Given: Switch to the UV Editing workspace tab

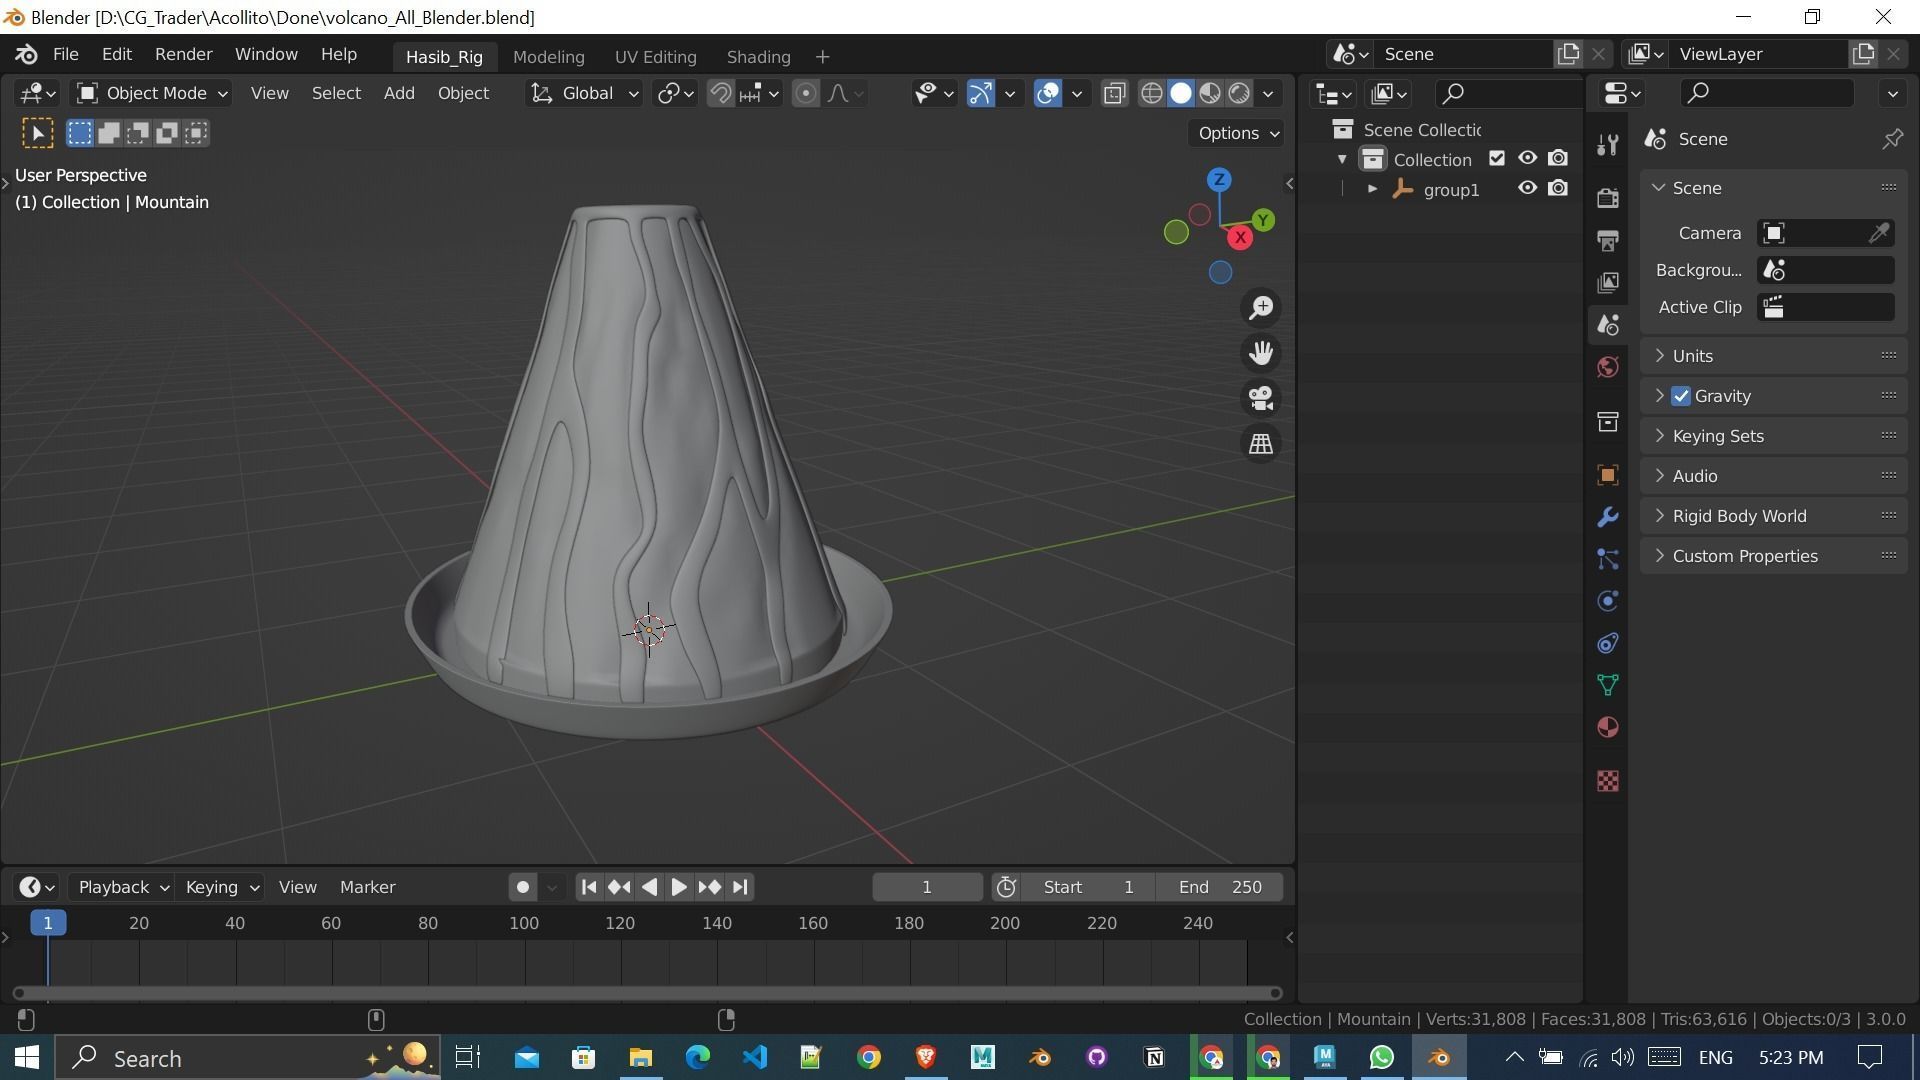Looking at the screenshot, I should pyautogui.click(x=655, y=57).
